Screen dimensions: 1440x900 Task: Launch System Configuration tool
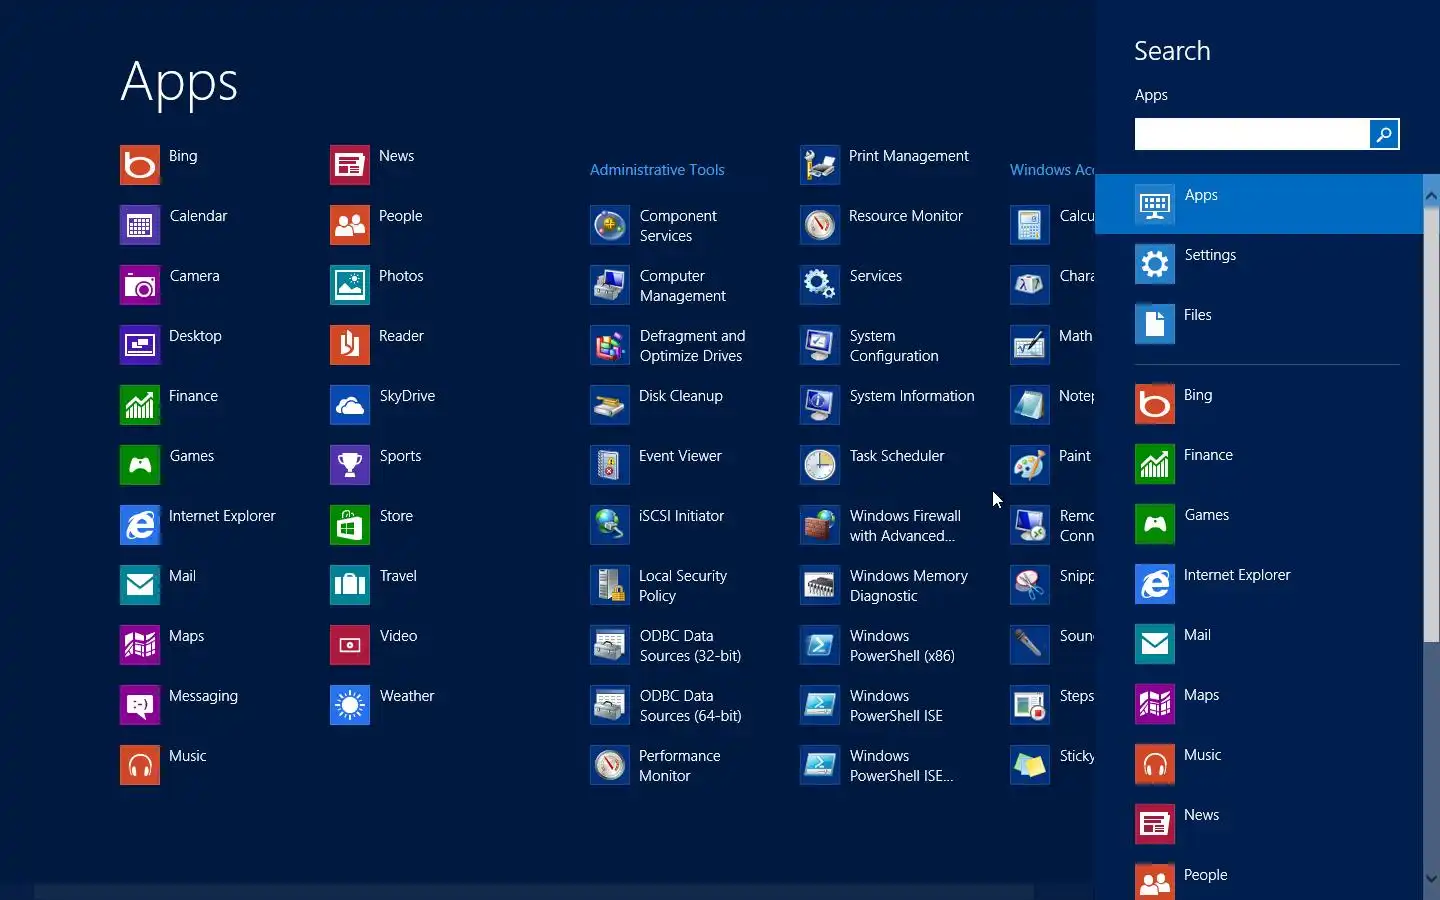(820, 345)
